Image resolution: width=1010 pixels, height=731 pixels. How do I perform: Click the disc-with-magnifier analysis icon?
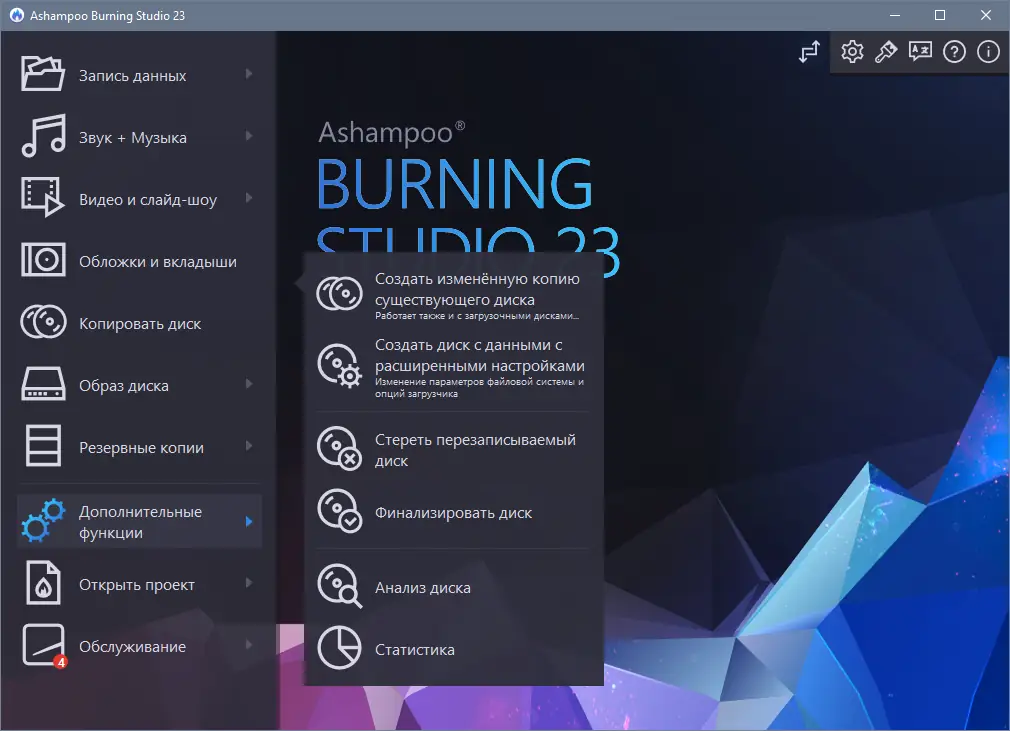point(339,586)
